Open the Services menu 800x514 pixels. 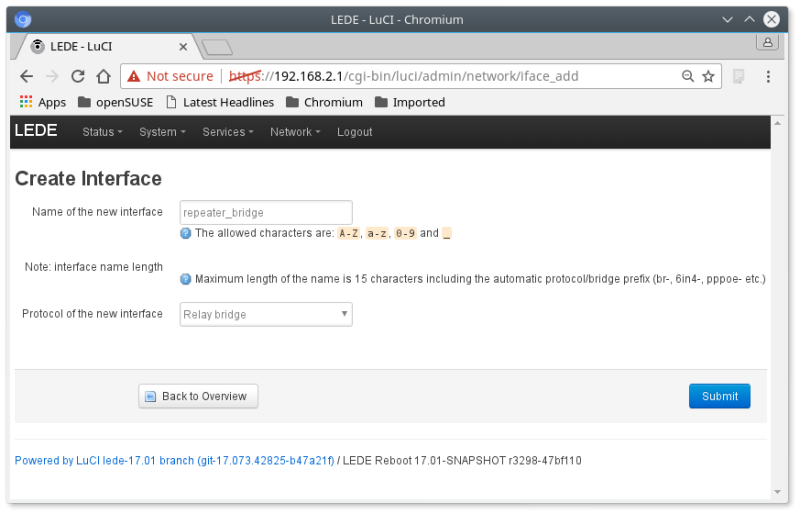pyautogui.click(x=227, y=132)
